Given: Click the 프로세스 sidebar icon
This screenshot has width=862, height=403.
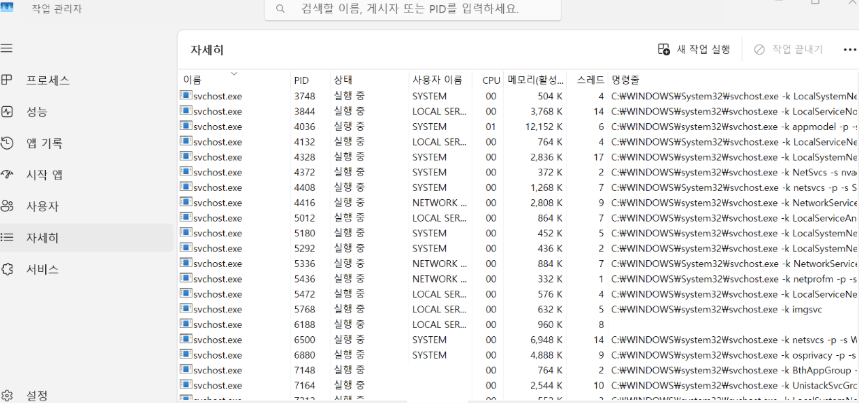Looking at the screenshot, I should [x=7, y=80].
